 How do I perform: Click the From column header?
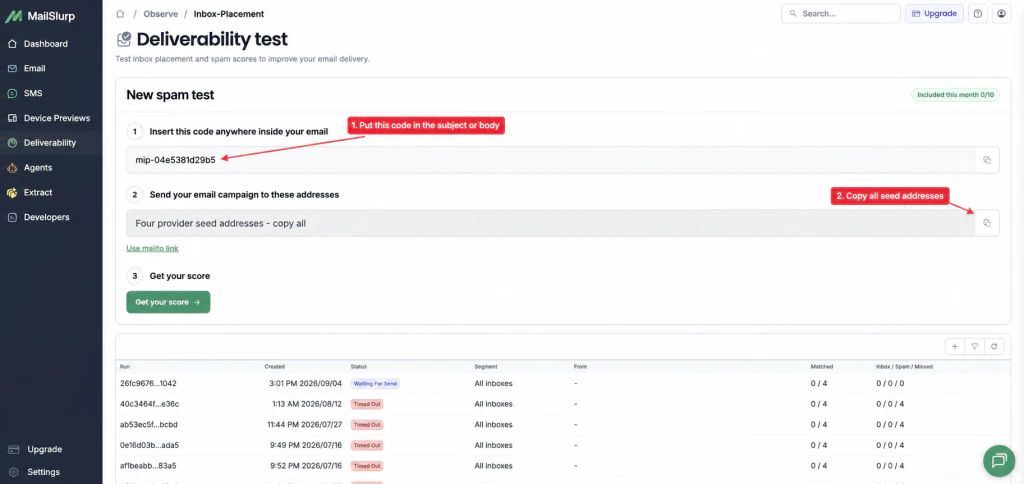[x=580, y=366]
